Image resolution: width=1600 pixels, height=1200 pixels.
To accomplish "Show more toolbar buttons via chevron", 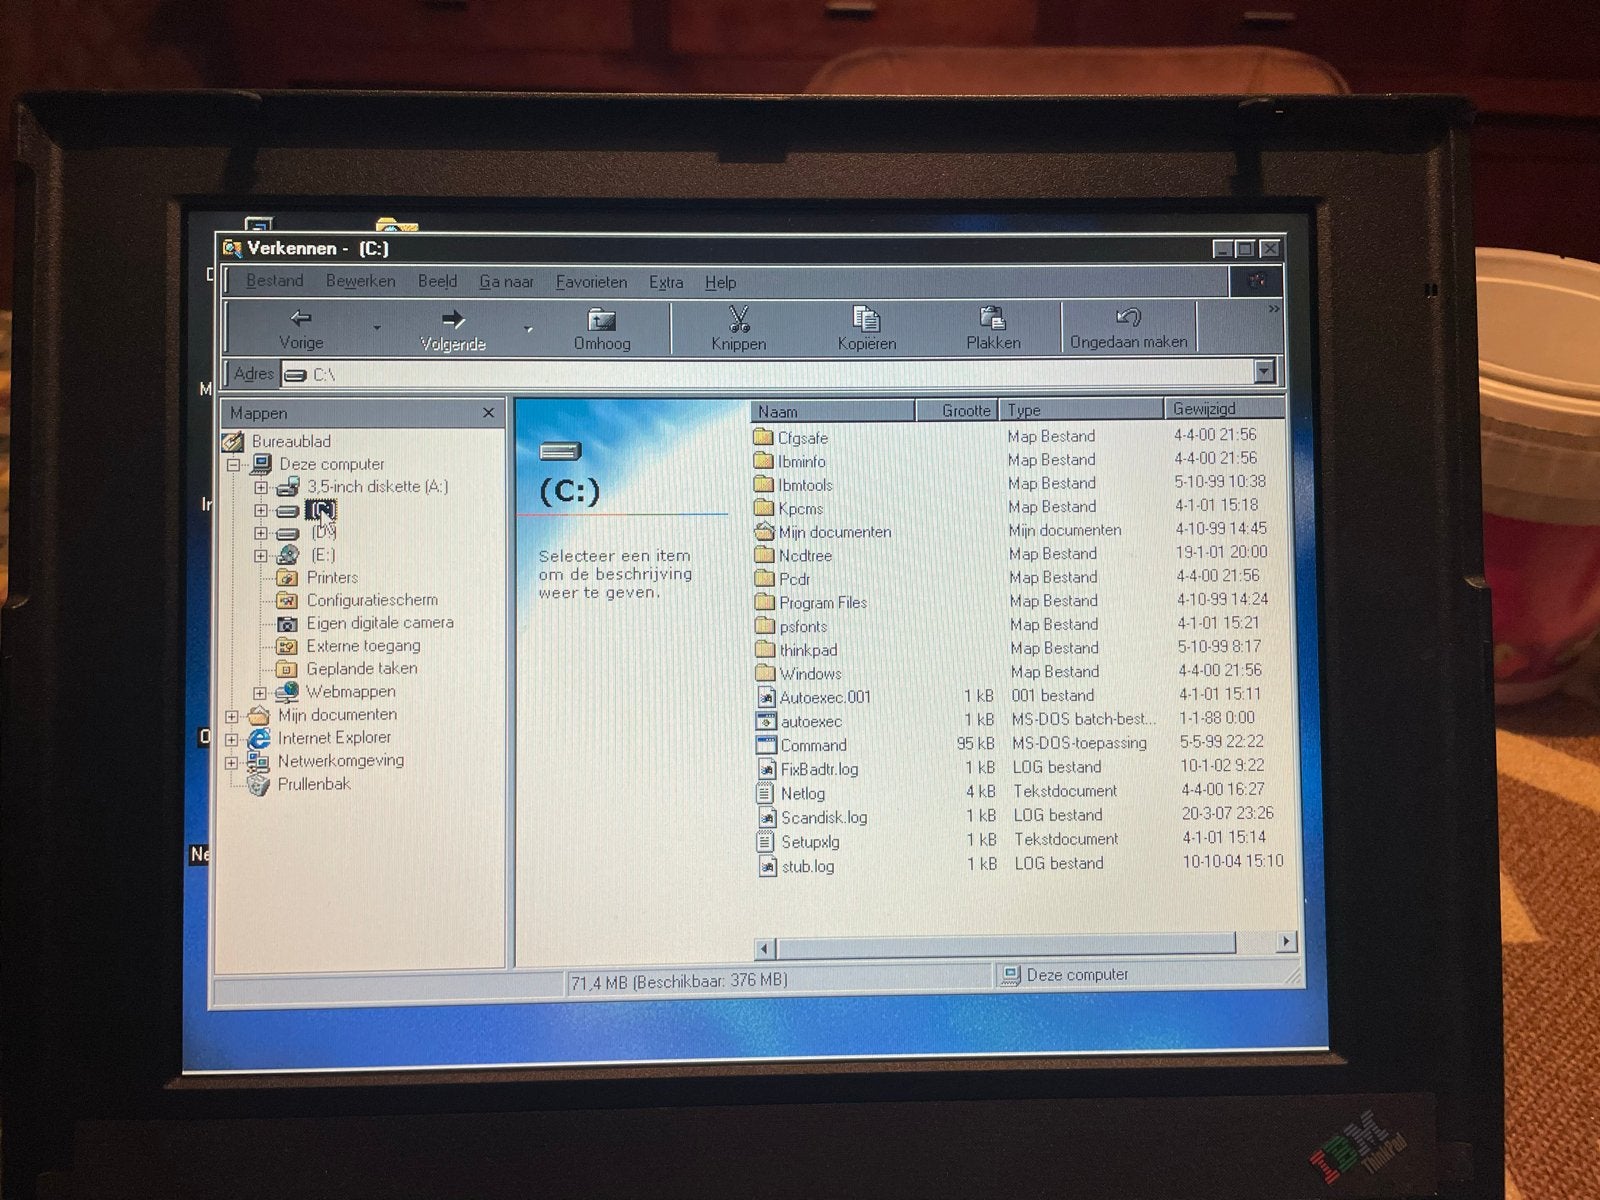I will point(1273,310).
